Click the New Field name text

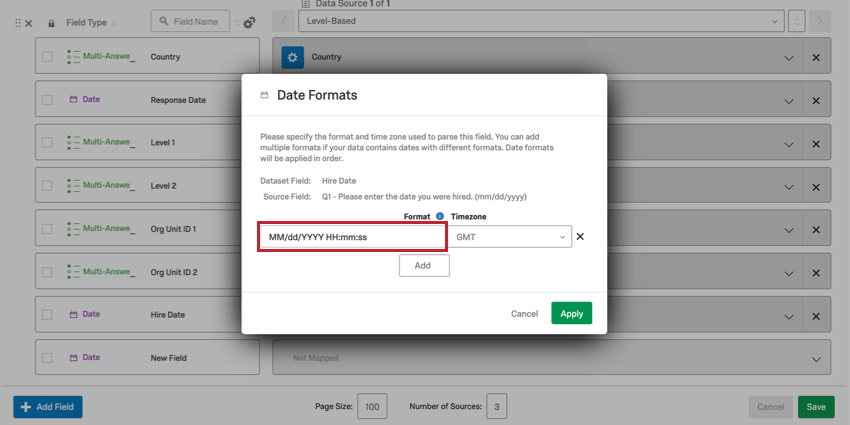tap(168, 358)
